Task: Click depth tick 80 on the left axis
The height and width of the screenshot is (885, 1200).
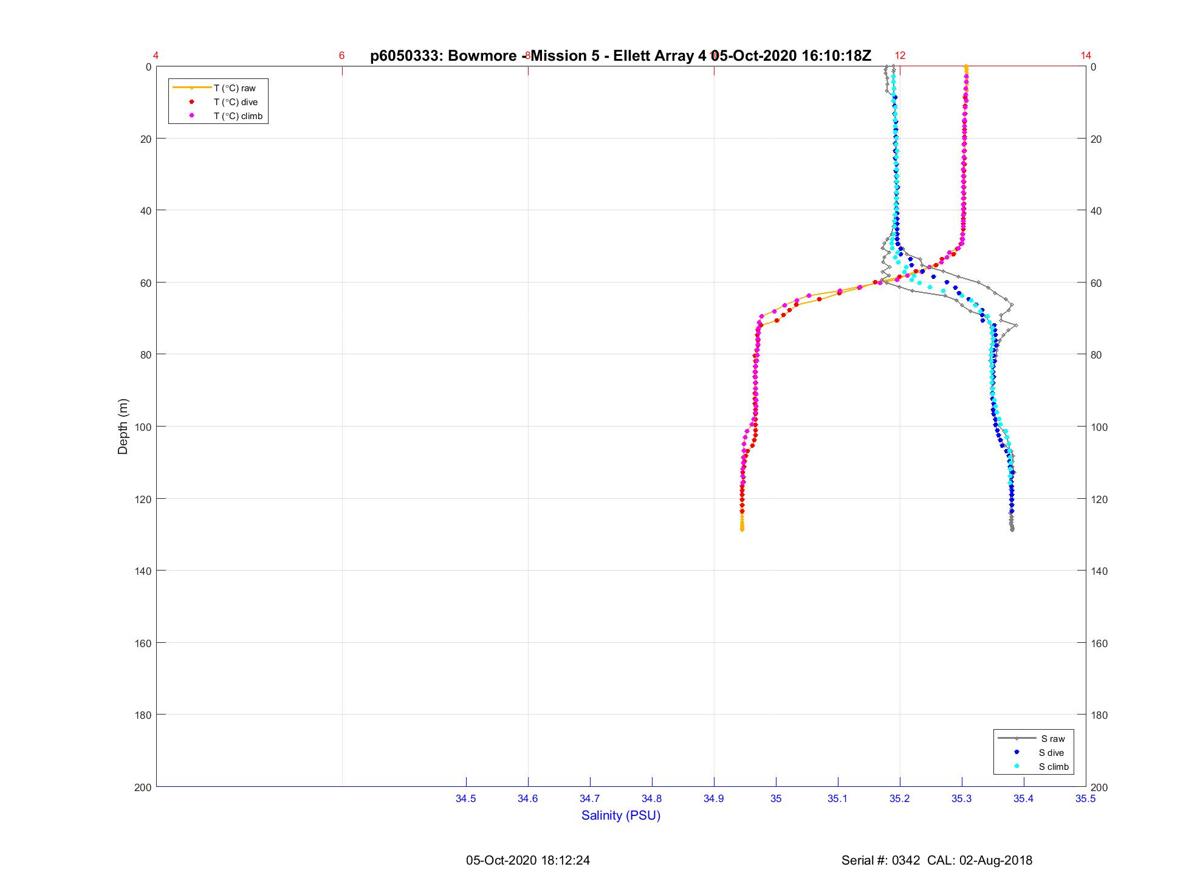Action: coord(145,355)
